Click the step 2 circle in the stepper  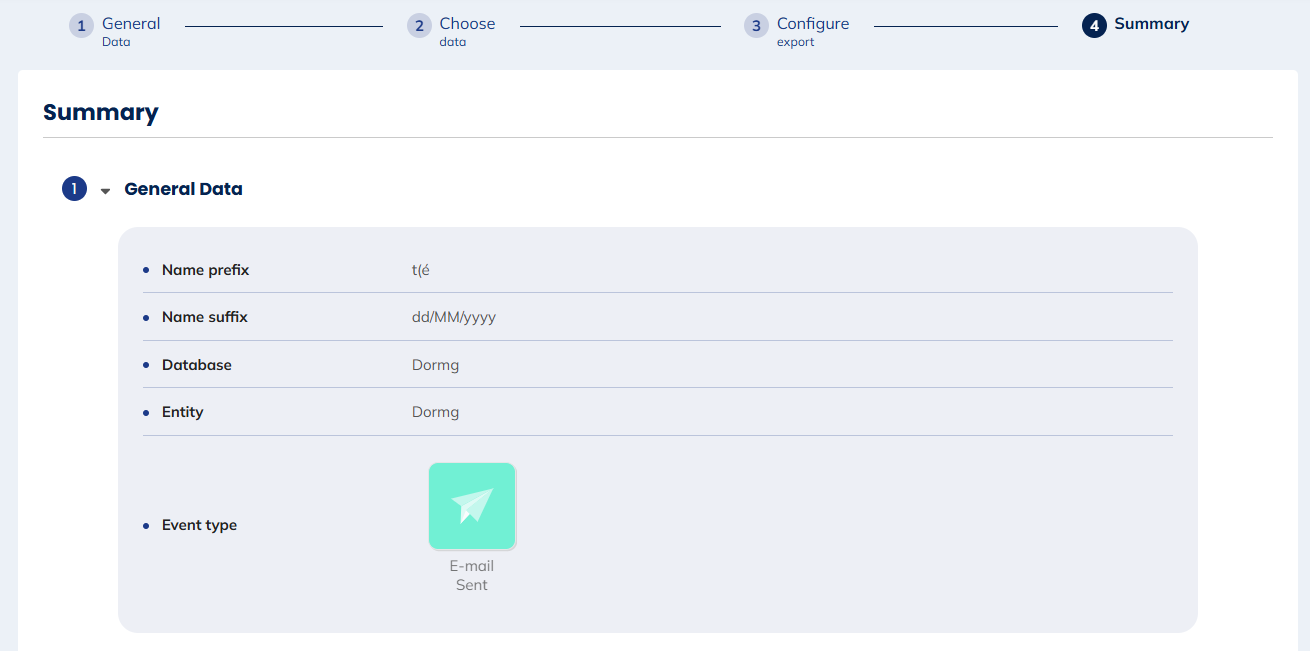point(419,26)
